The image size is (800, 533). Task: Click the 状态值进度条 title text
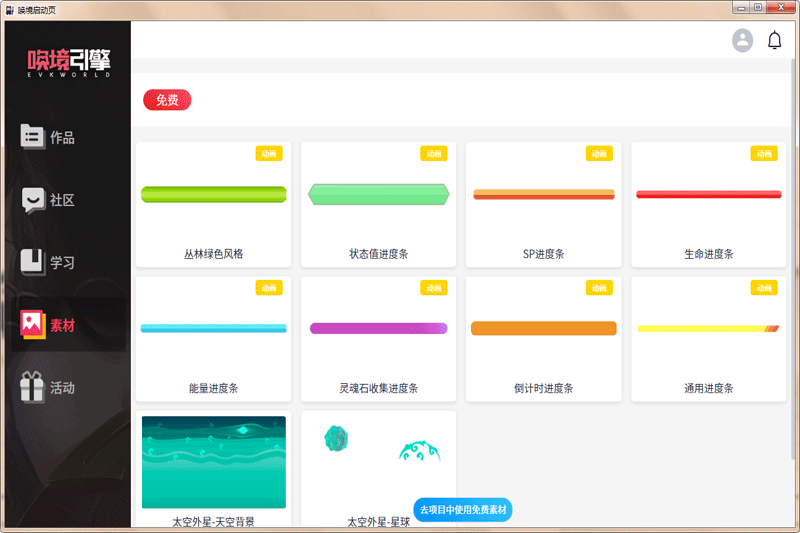[379, 254]
